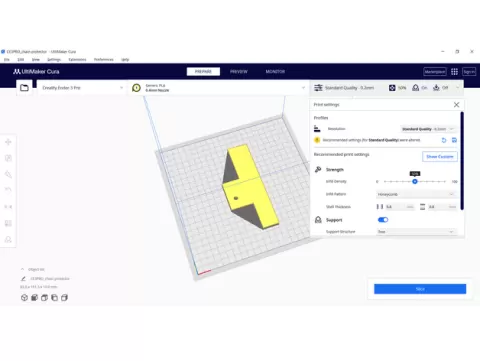
Task: Open the apps grid icon in header
Action: (x=454, y=72)
